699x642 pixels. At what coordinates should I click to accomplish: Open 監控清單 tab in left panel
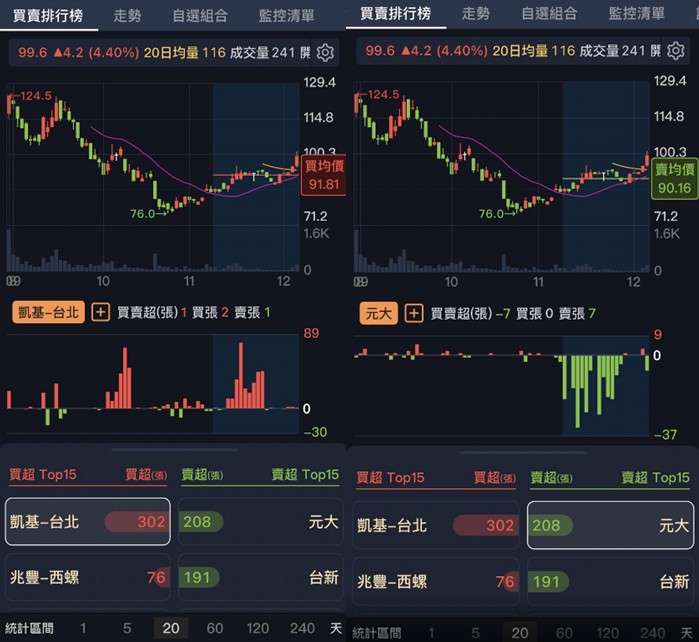click(286, 16)
